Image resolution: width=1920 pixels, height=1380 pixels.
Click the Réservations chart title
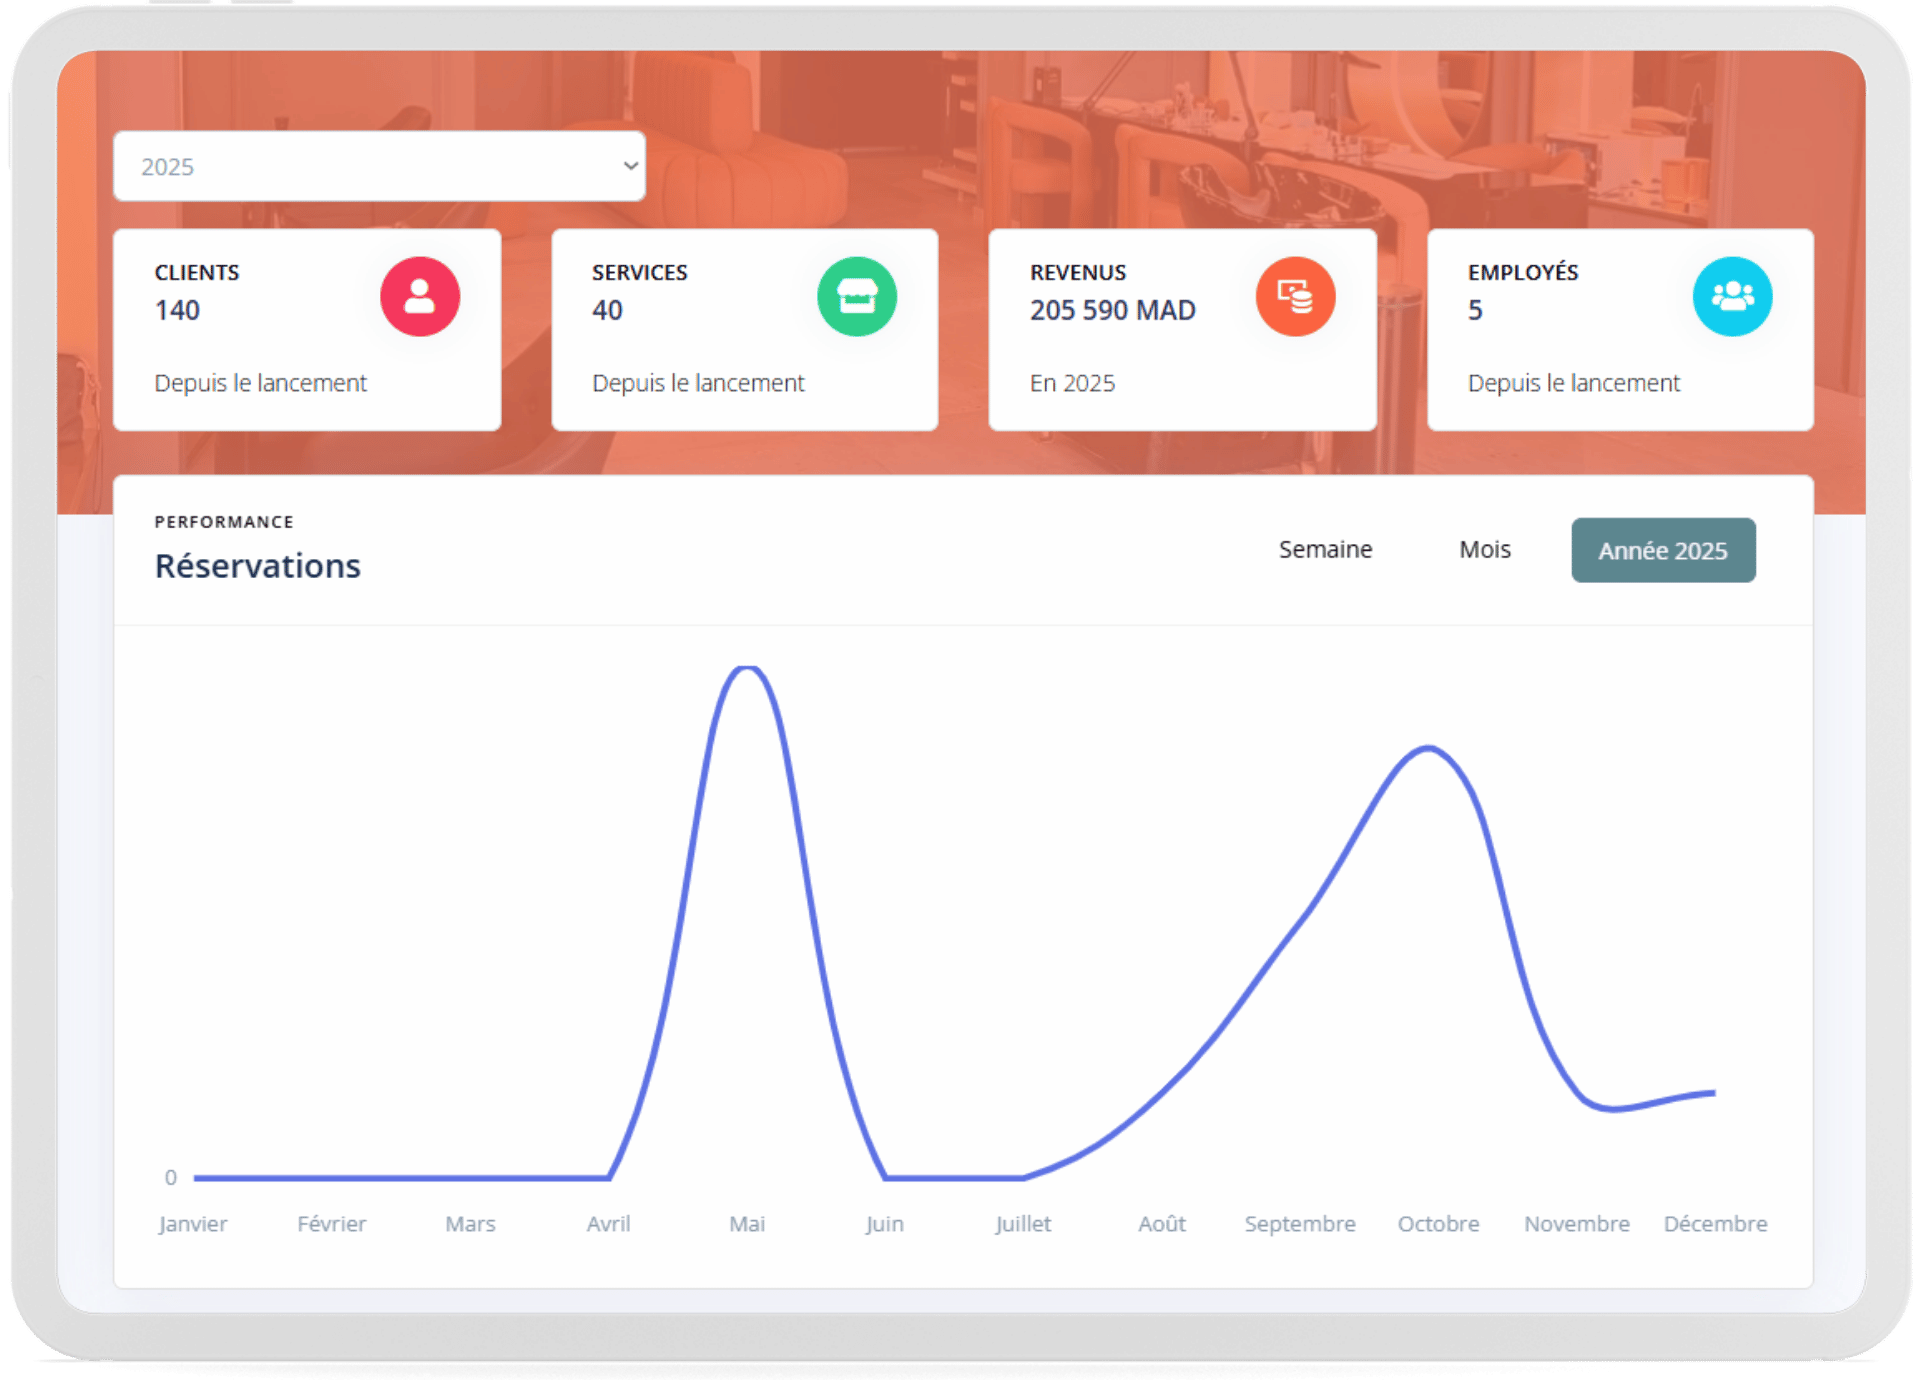pyautogui.click(x=258, y=566)
